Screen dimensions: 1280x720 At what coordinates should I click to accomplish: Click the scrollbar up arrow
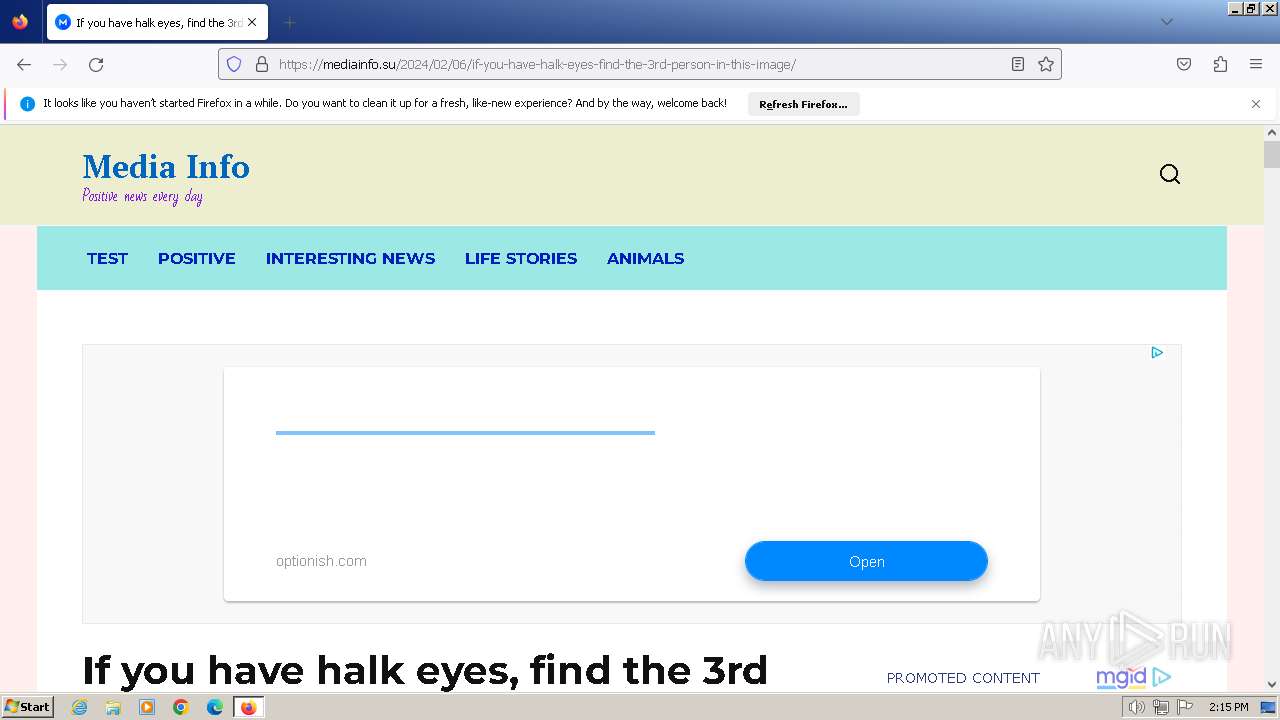(1272, 132)
